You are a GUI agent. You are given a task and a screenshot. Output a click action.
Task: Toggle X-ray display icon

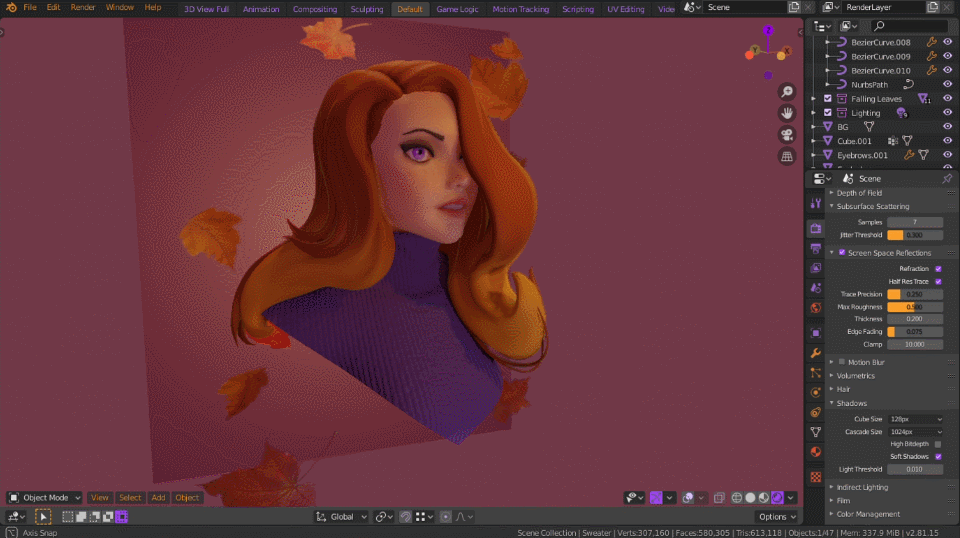tap(719, 498)
